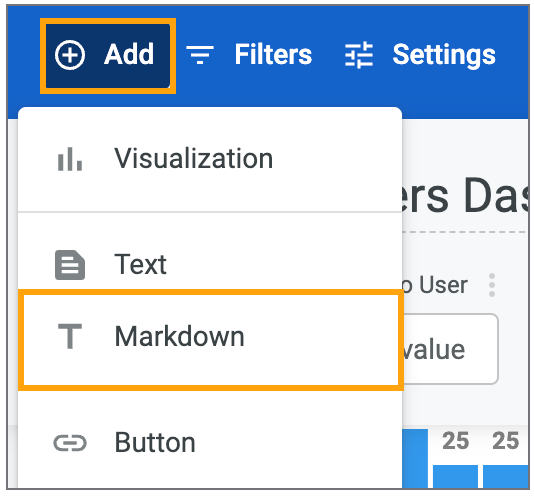
Task: Open the Settings toolbar option
Action: [420, 55]
